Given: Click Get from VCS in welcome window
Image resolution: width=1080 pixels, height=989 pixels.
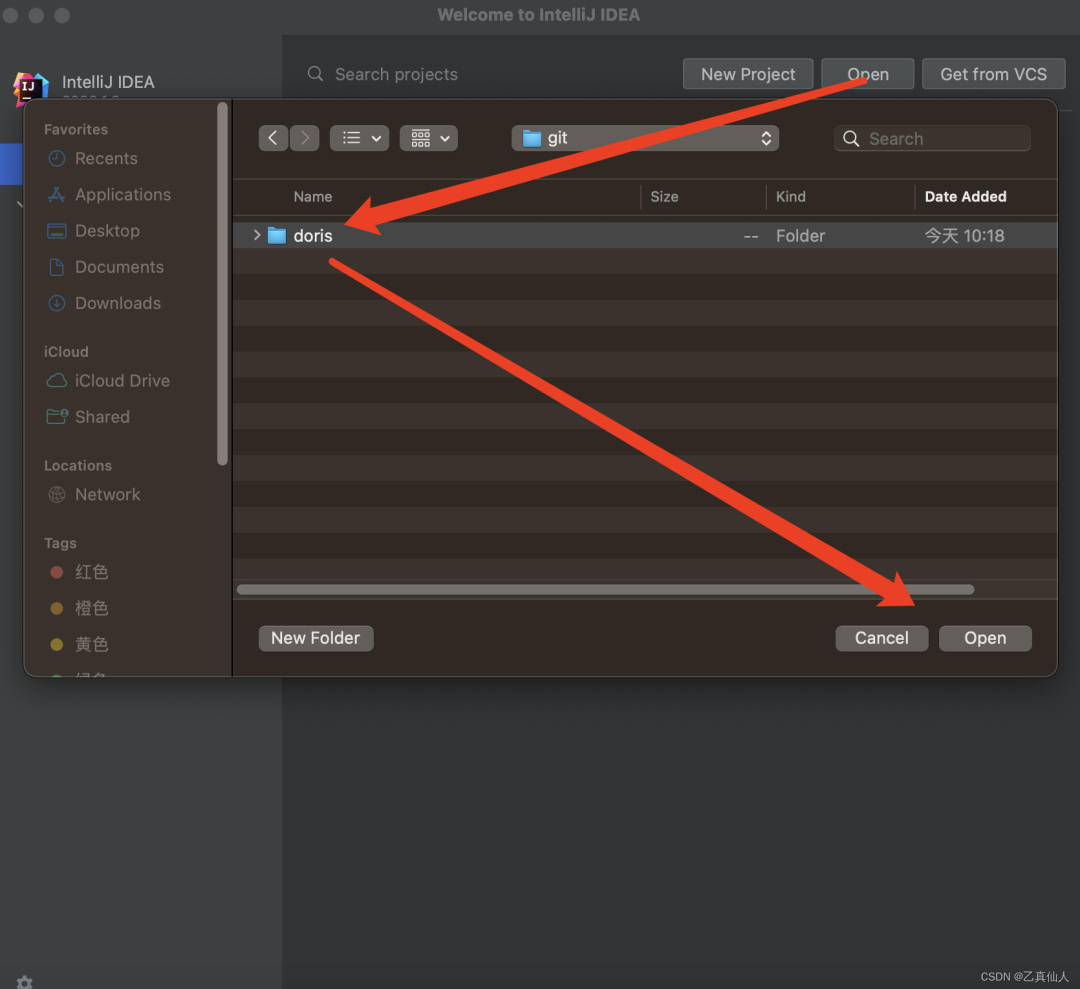Looking at the screenshot, I should tap(993, 74).
